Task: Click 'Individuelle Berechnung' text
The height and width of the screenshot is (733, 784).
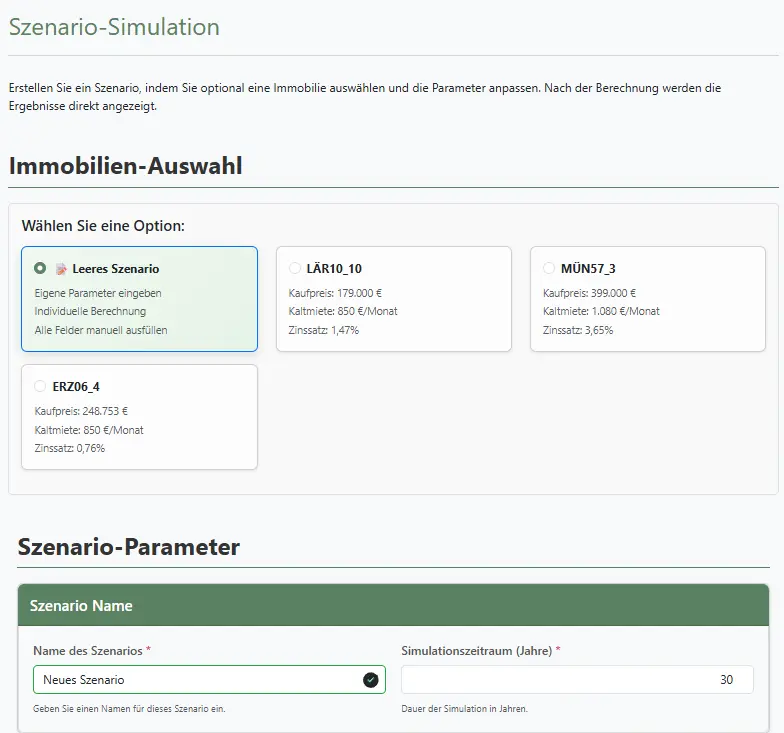Action: [90, 311]
